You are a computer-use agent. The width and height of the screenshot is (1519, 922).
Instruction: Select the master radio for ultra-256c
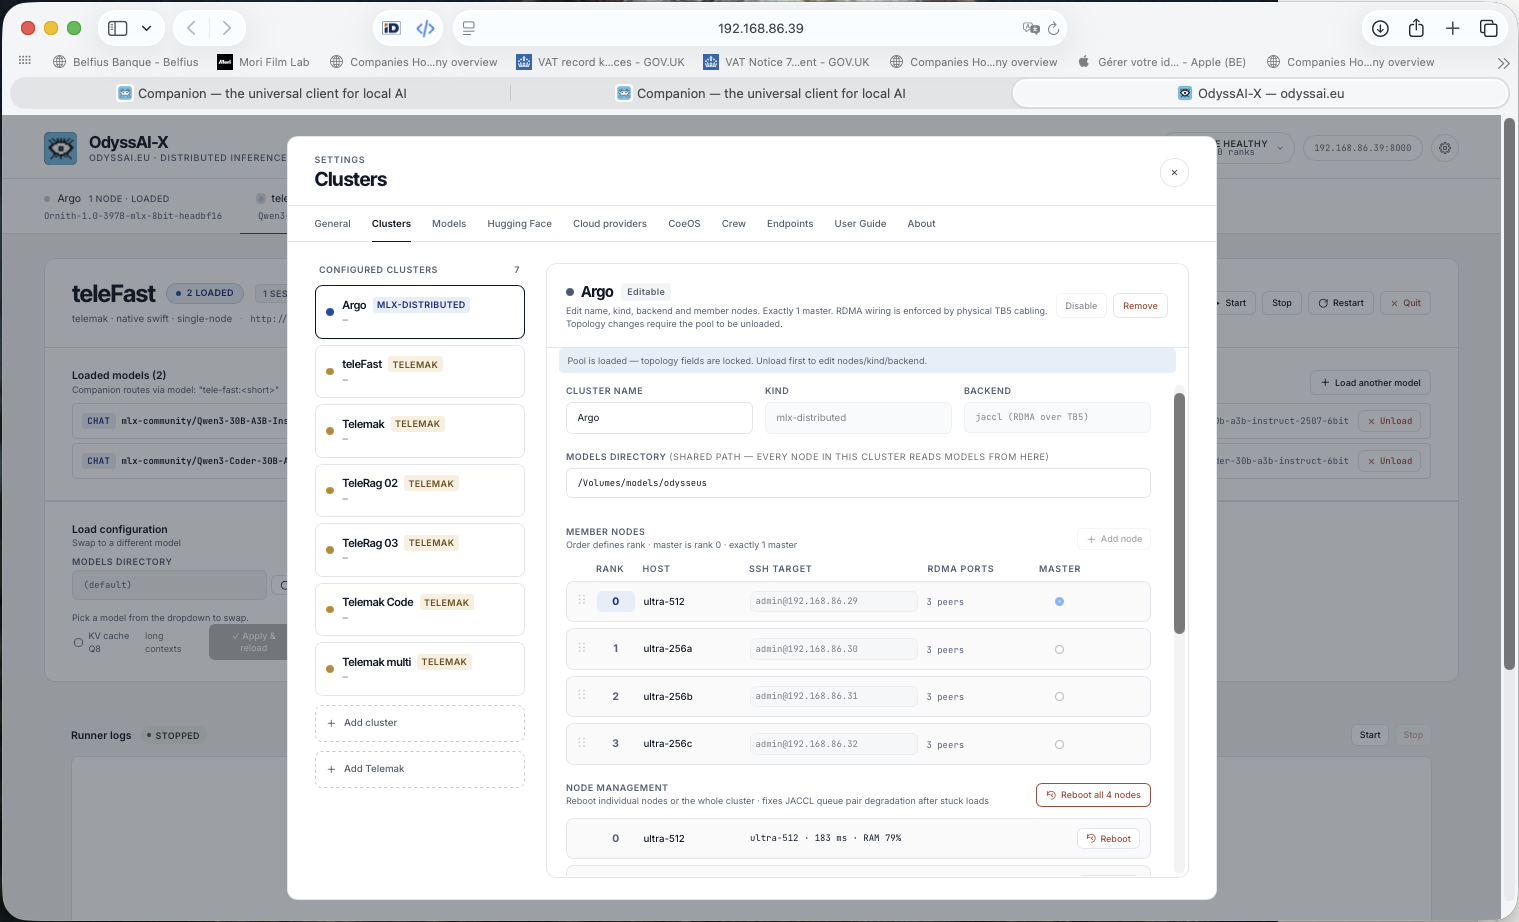pos(1059,745)
